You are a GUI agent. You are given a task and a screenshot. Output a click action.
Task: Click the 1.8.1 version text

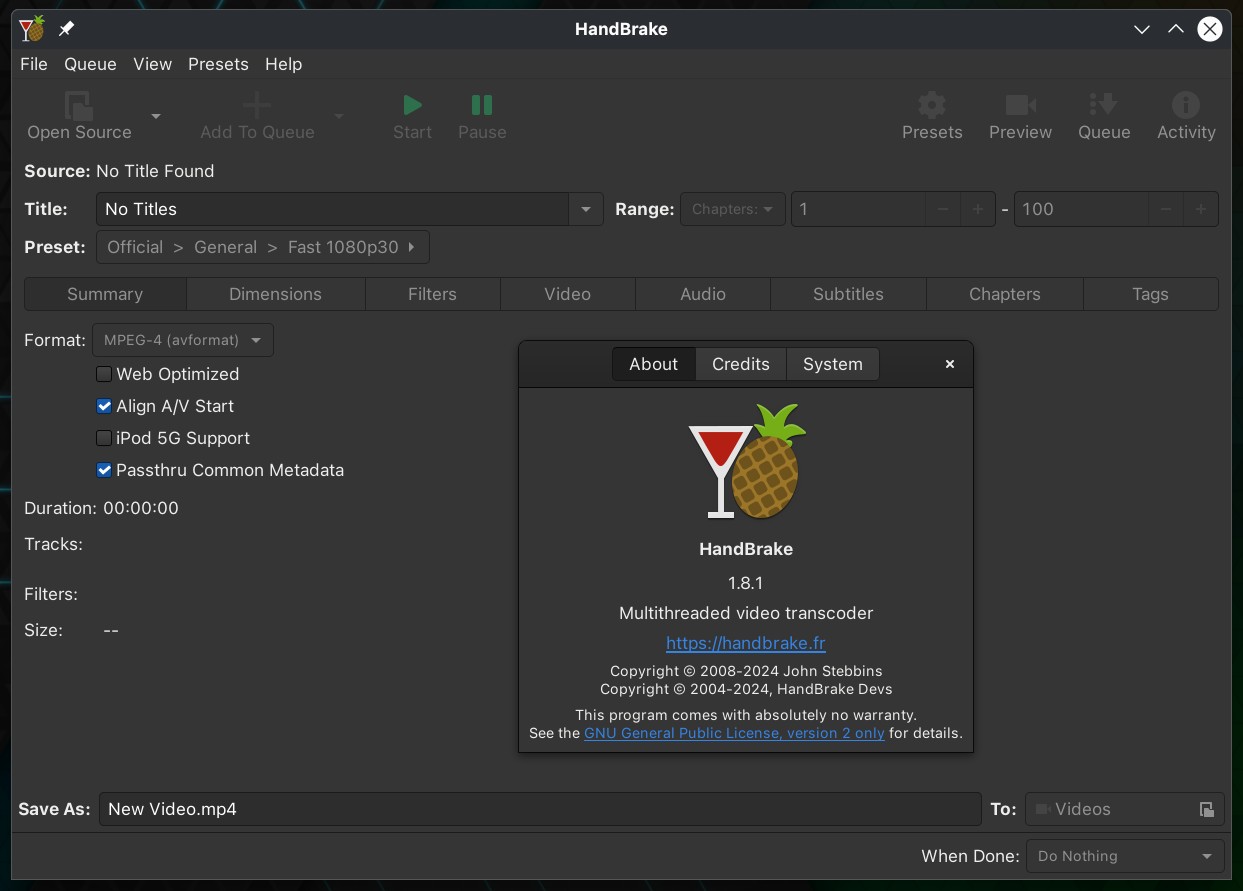click(x=746, y=583)
